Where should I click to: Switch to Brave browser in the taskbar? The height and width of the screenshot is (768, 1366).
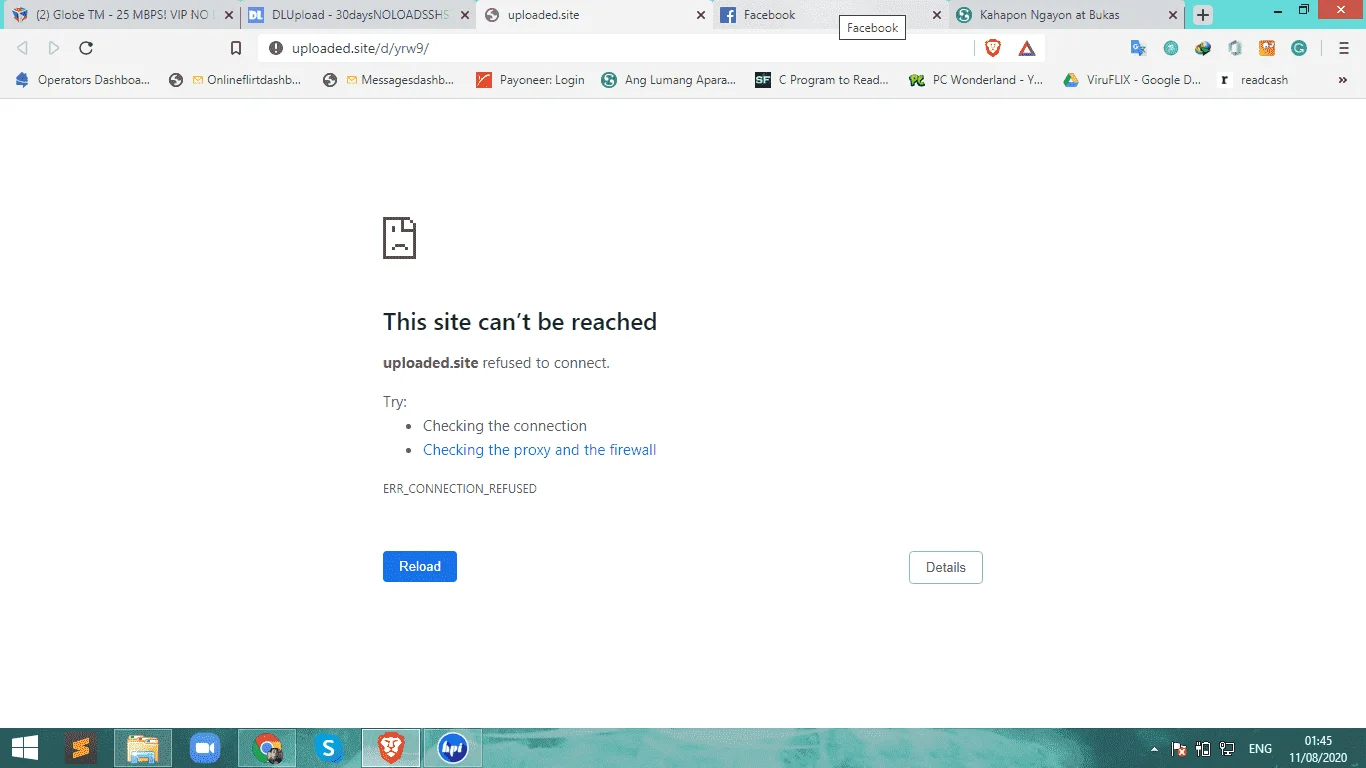coord(391,748)
